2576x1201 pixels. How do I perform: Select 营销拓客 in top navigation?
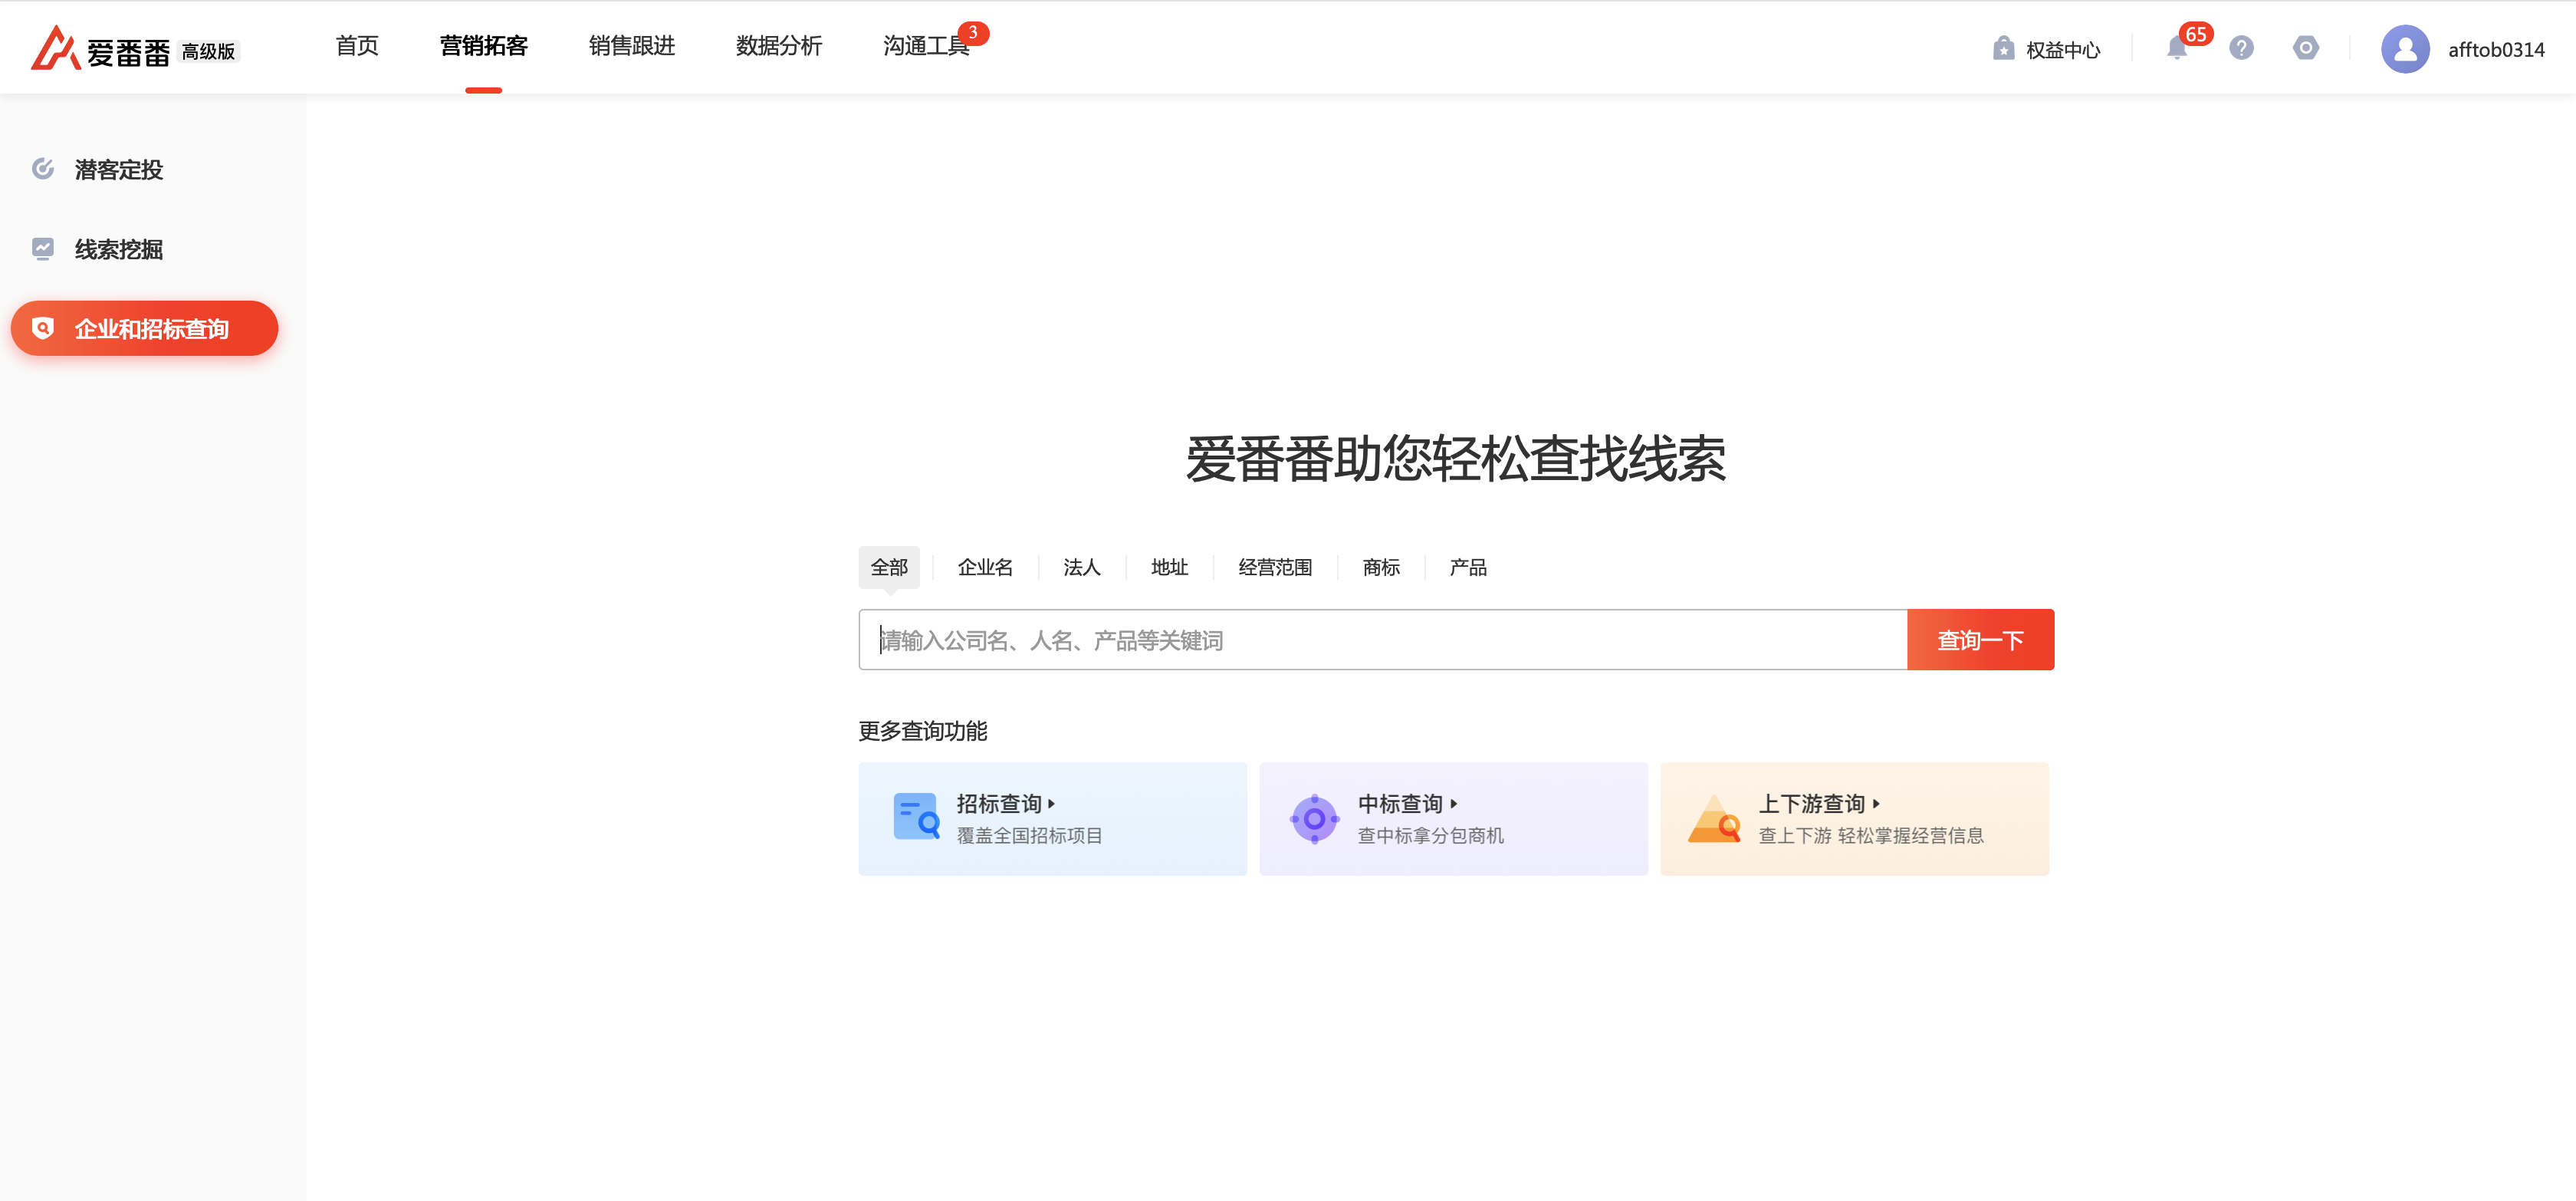pos(483,46)
